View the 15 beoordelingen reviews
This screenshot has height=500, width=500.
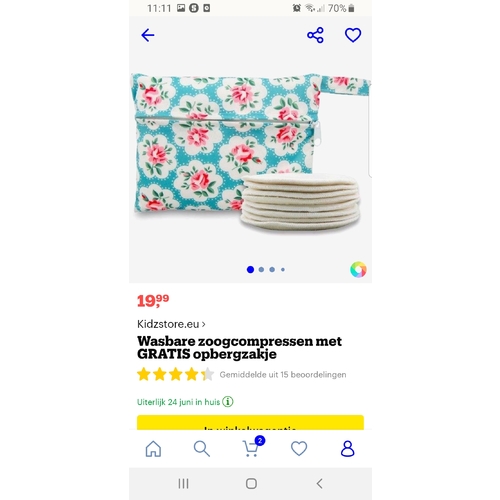pos(283,375)
